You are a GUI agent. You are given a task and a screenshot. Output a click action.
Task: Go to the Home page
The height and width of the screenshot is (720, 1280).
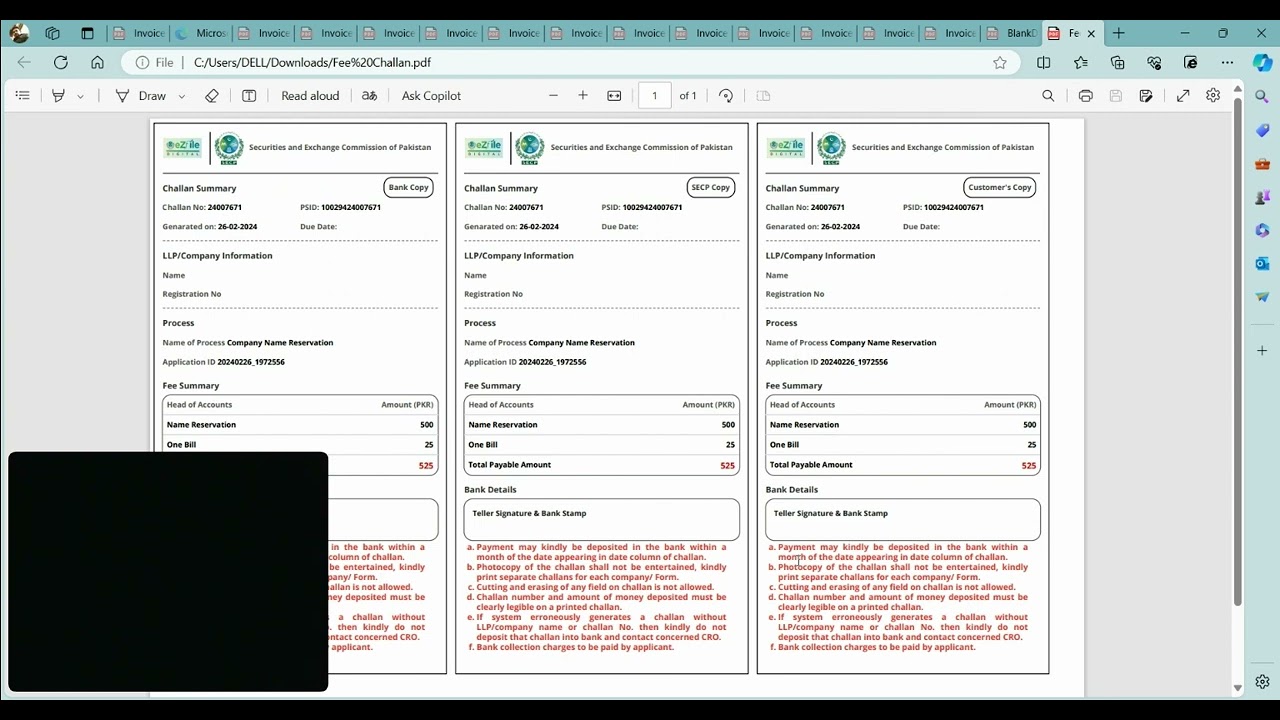coord(97,62)
